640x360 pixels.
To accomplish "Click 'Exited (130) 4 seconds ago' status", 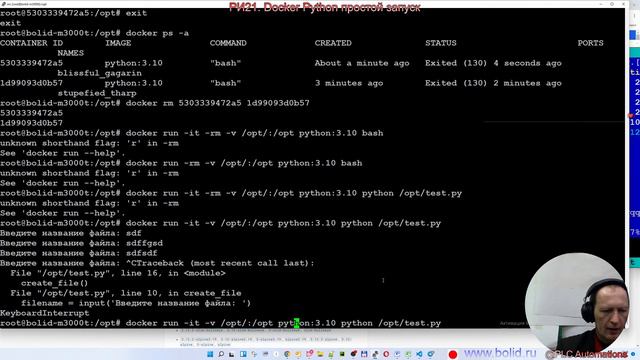I will point(493,63).
